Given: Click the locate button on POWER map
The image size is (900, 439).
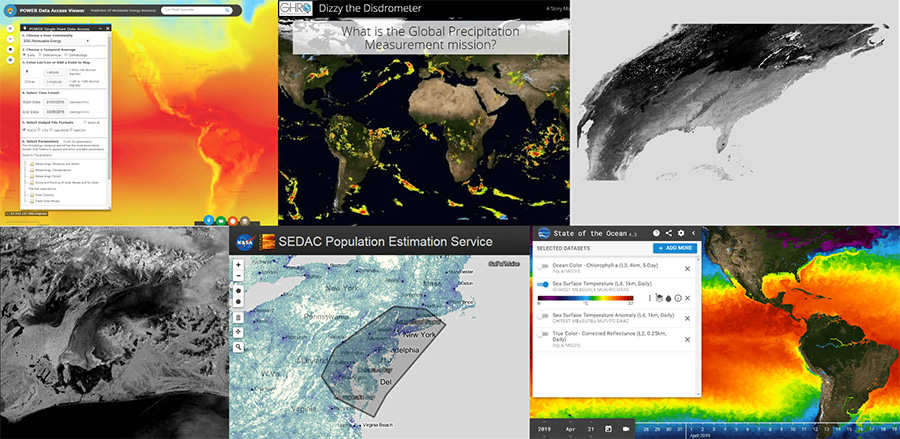Looking at the screenshot, I should (x=10, y=60).
